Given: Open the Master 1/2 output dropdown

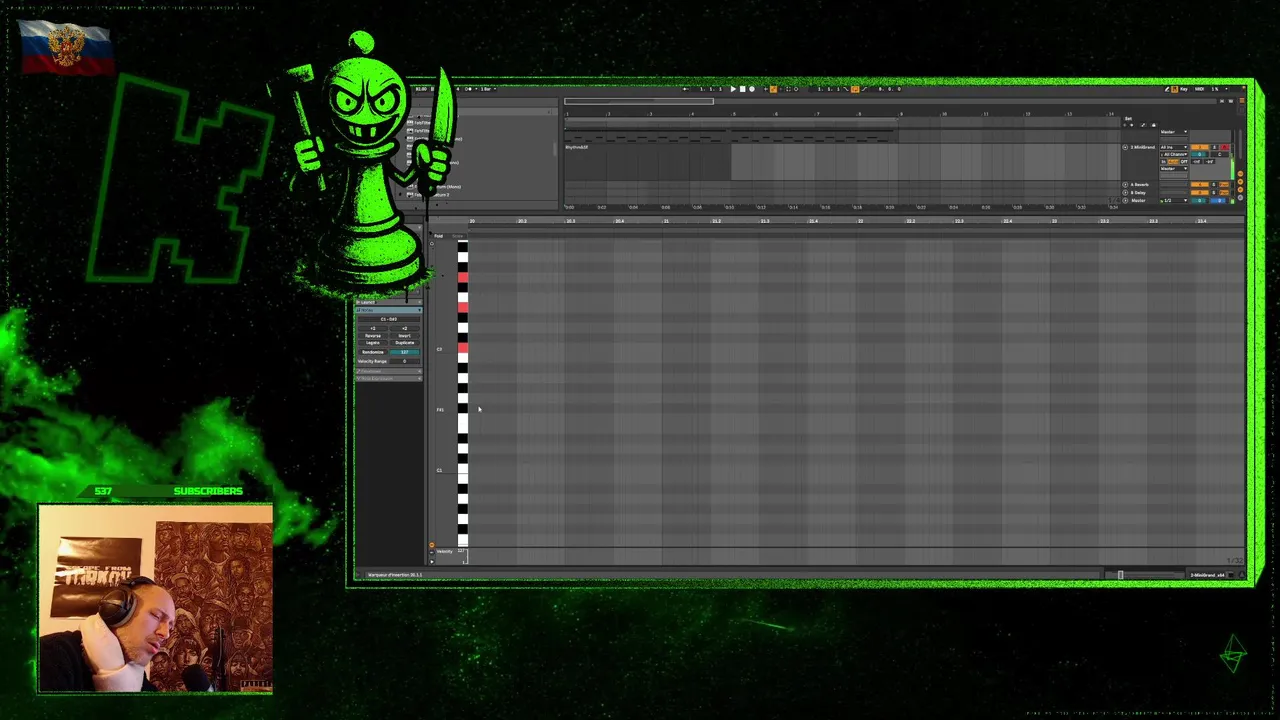Looking at the screenshot, I should [x=1174, y=201].
